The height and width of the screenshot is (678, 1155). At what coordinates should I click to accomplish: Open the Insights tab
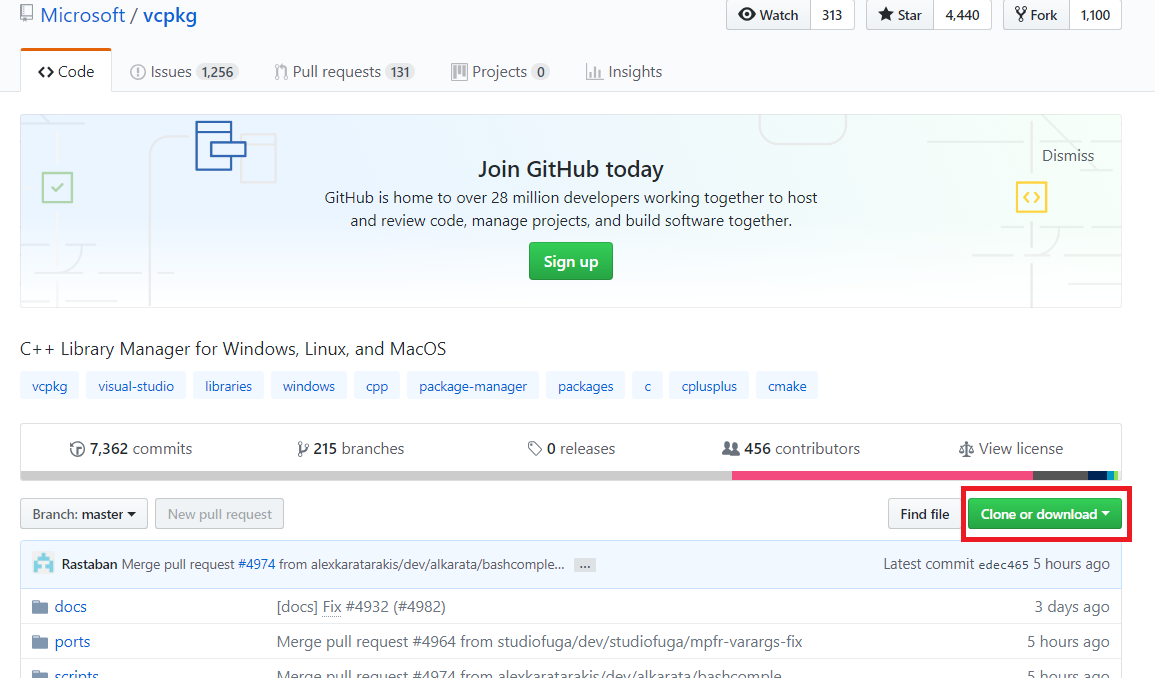[624, 72]
